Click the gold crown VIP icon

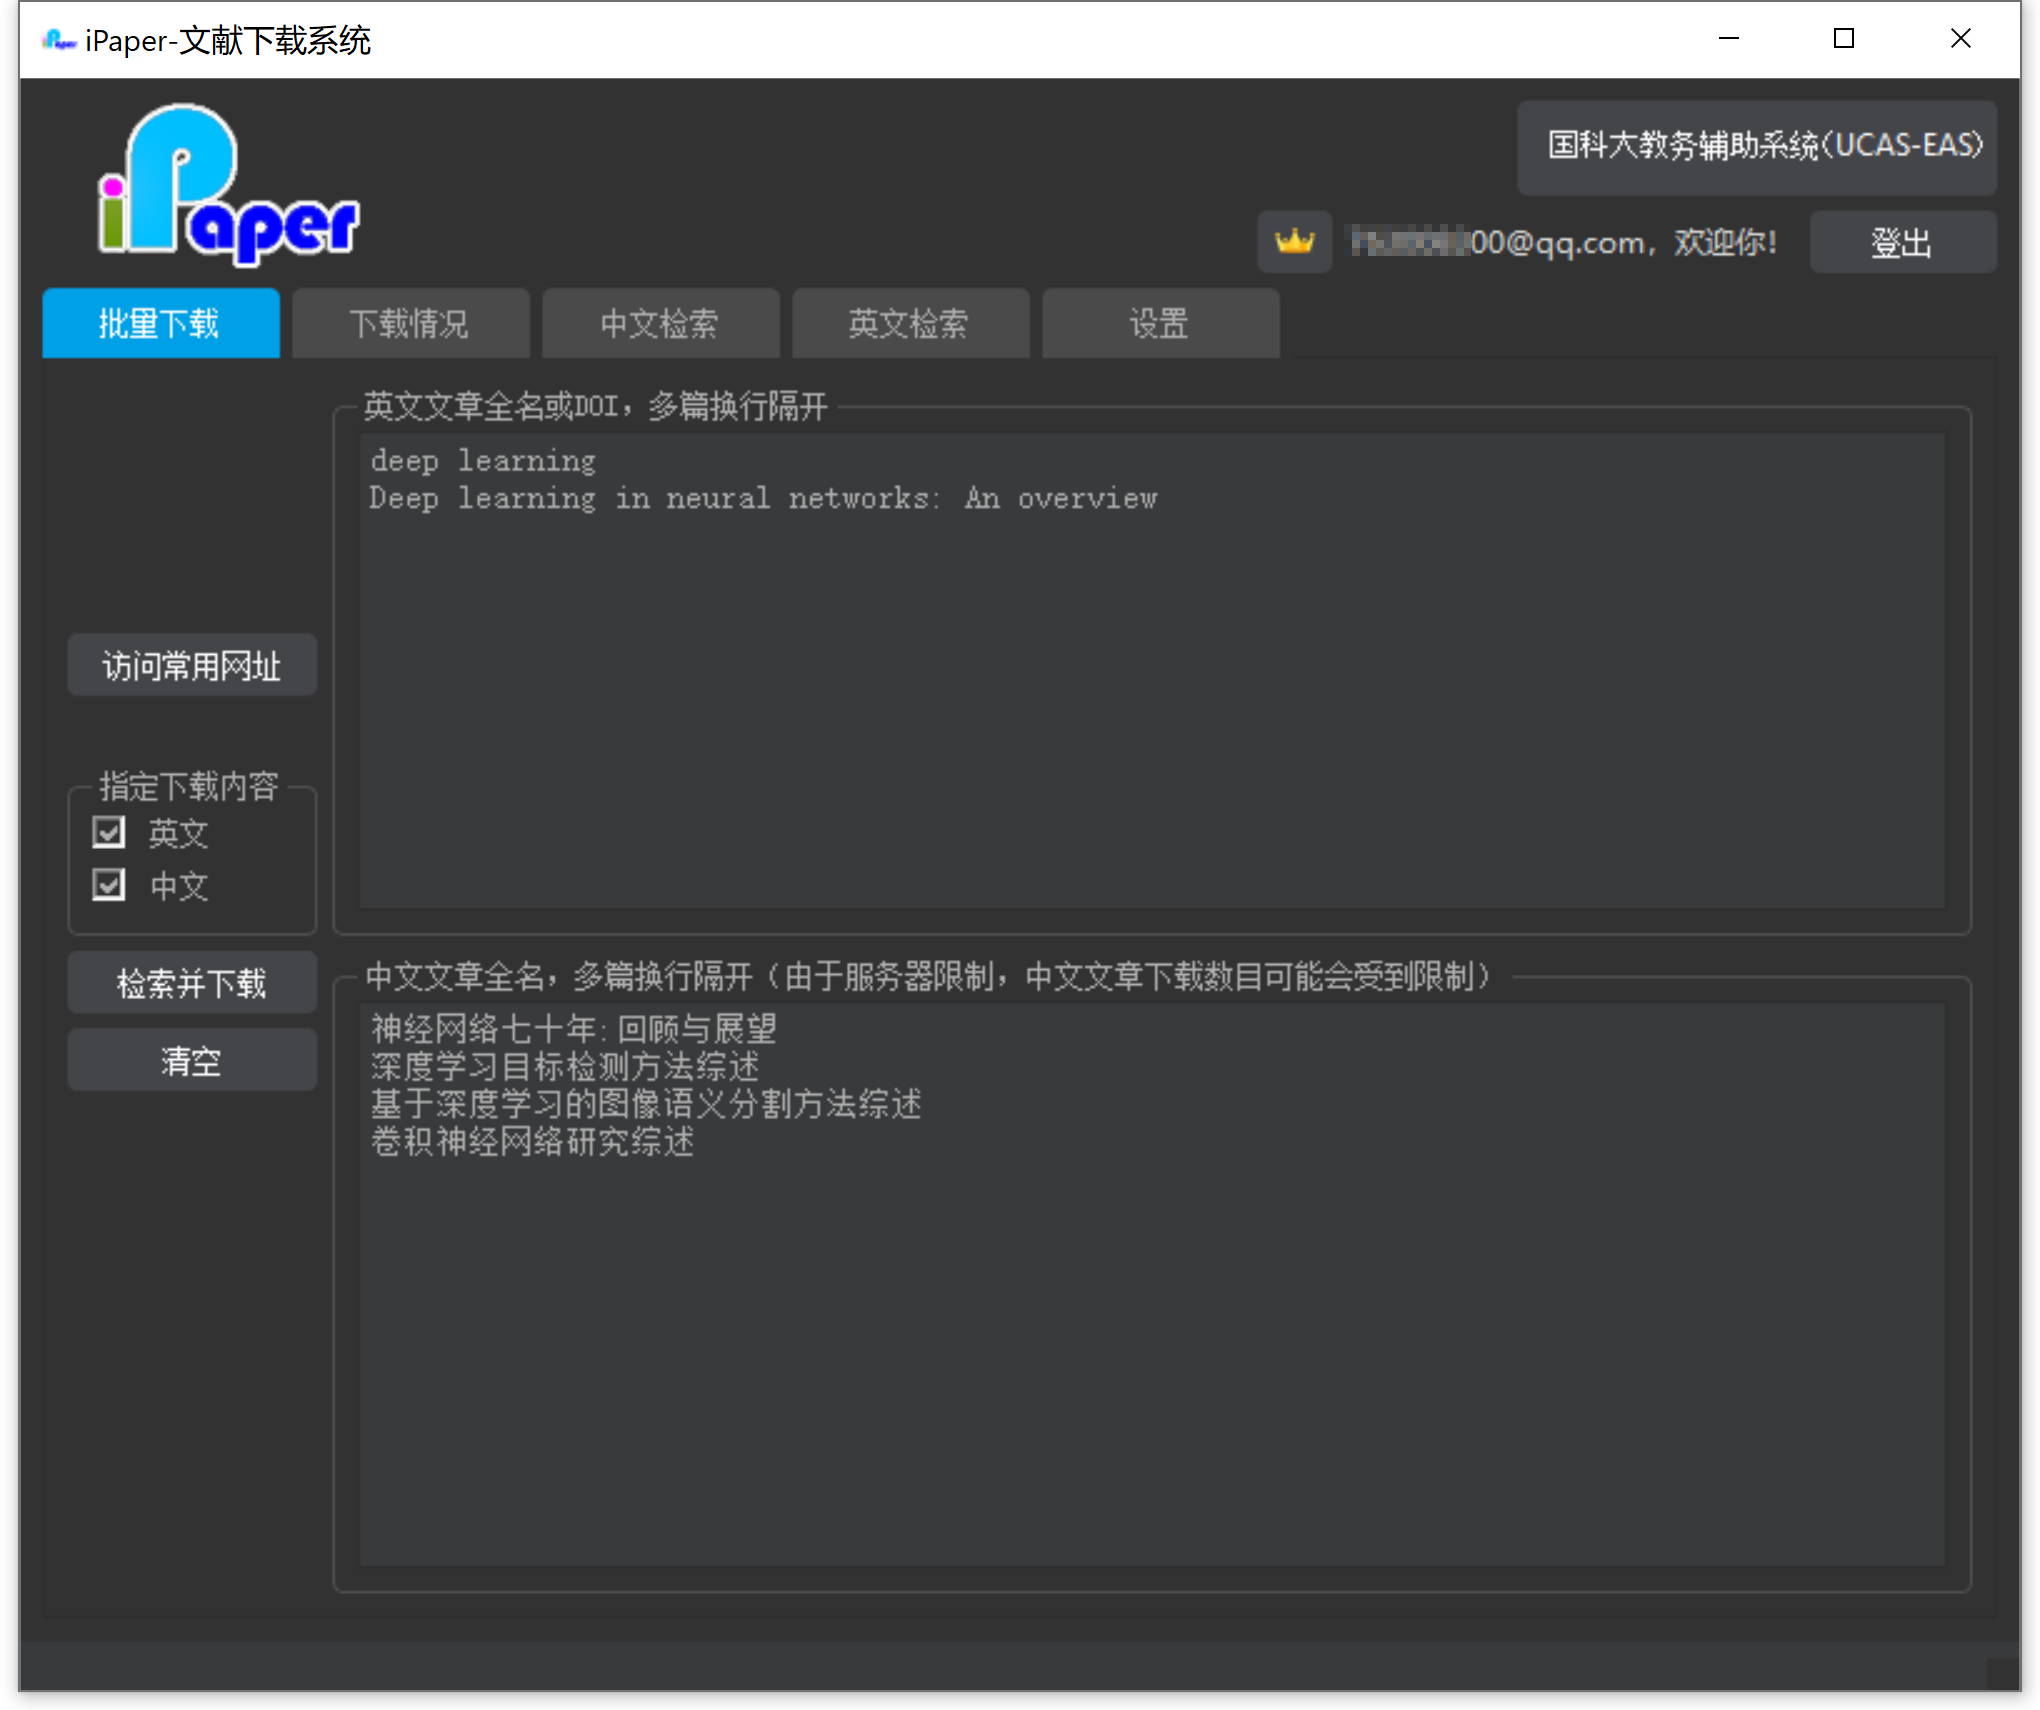(1294, 242)
